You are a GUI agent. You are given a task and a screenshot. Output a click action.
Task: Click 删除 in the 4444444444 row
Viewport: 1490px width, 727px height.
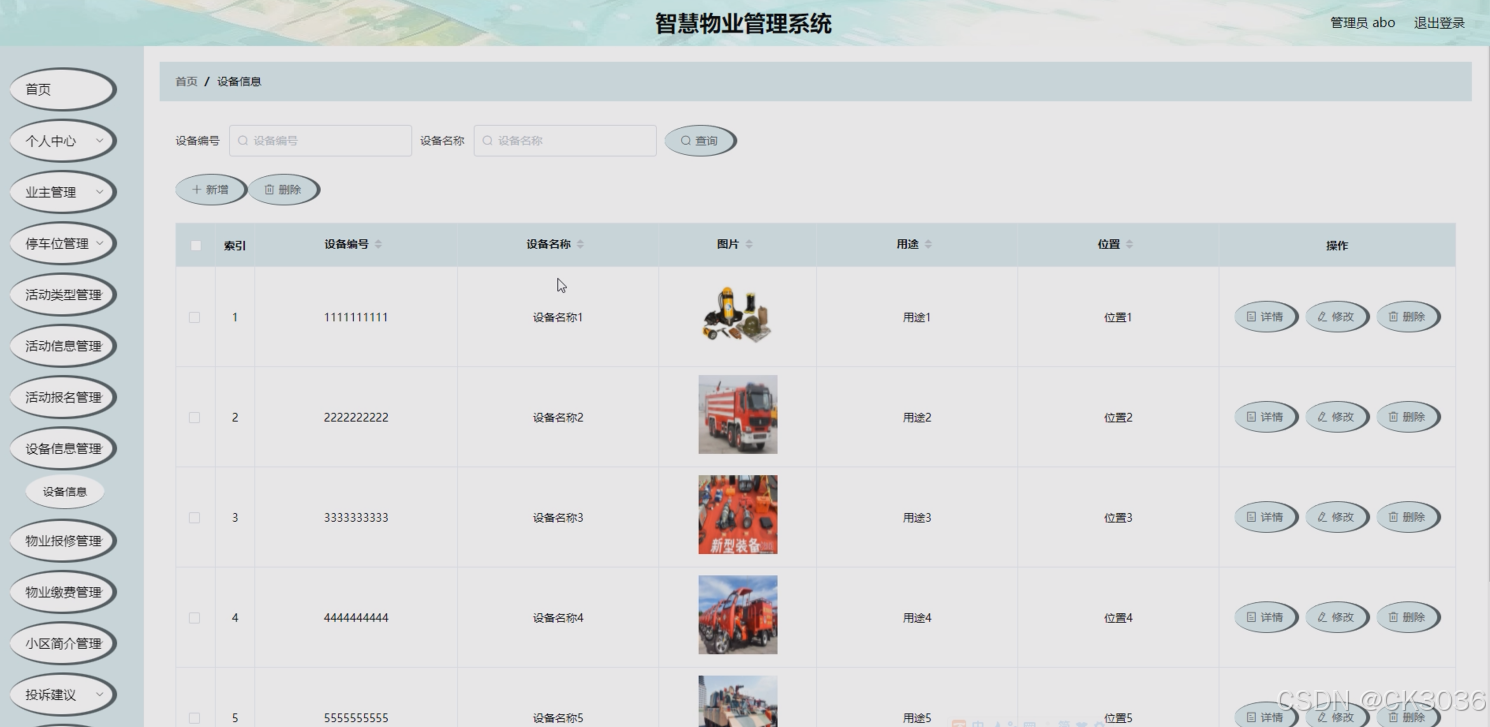click(x=1408, y=617)
